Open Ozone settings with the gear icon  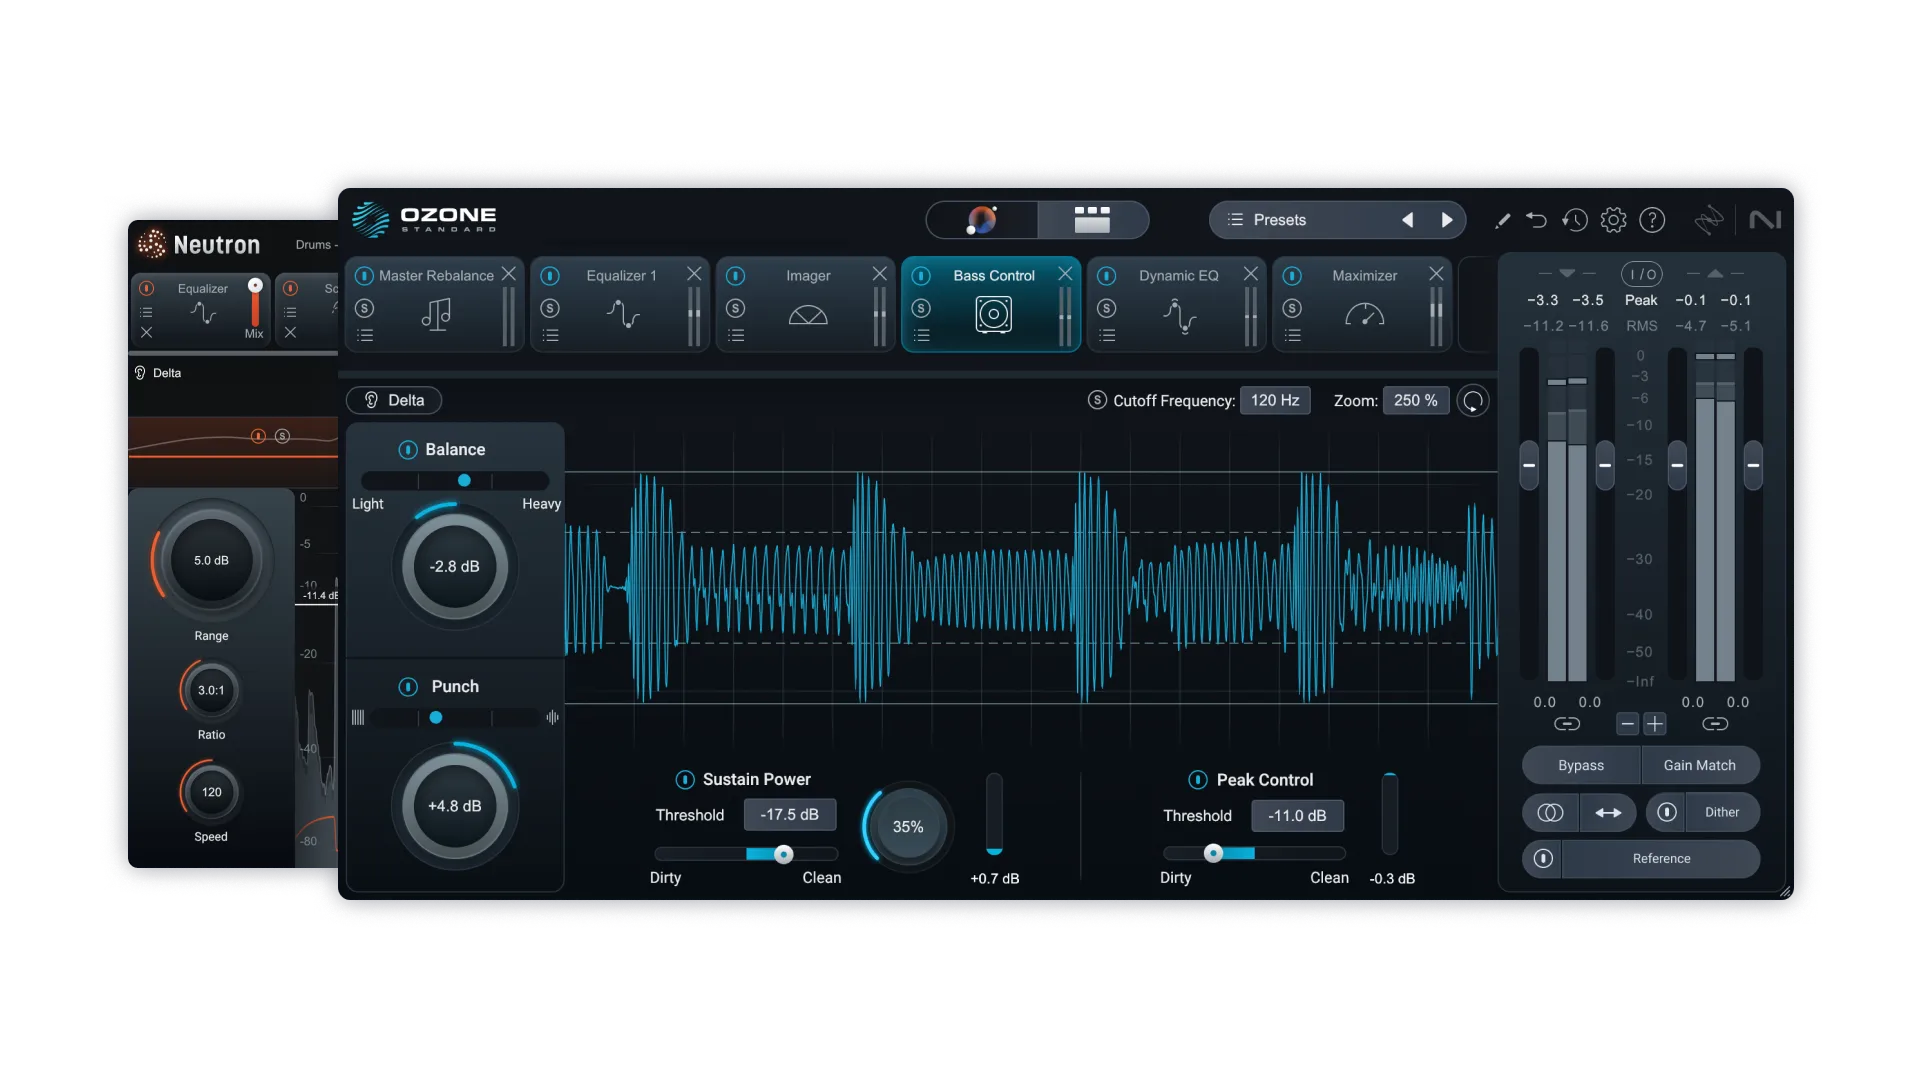pyautogui.click(x=1613, y=220)
